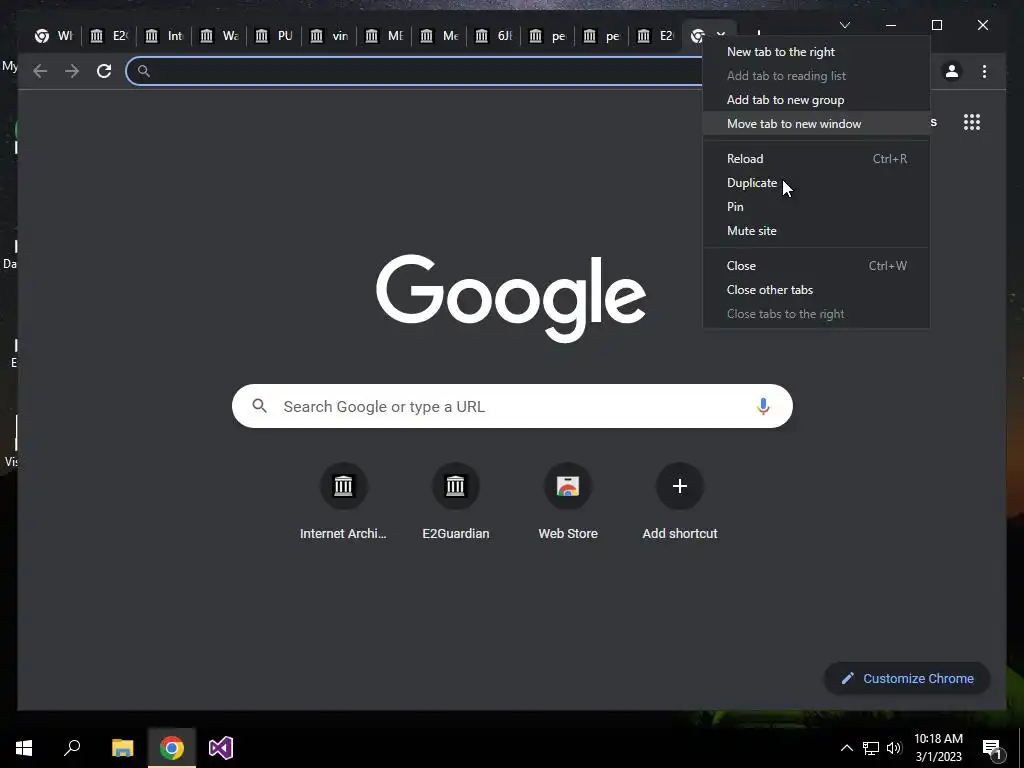Select Reload in the context menu
Screen dimensions: 1024x768
pos(816,159)
